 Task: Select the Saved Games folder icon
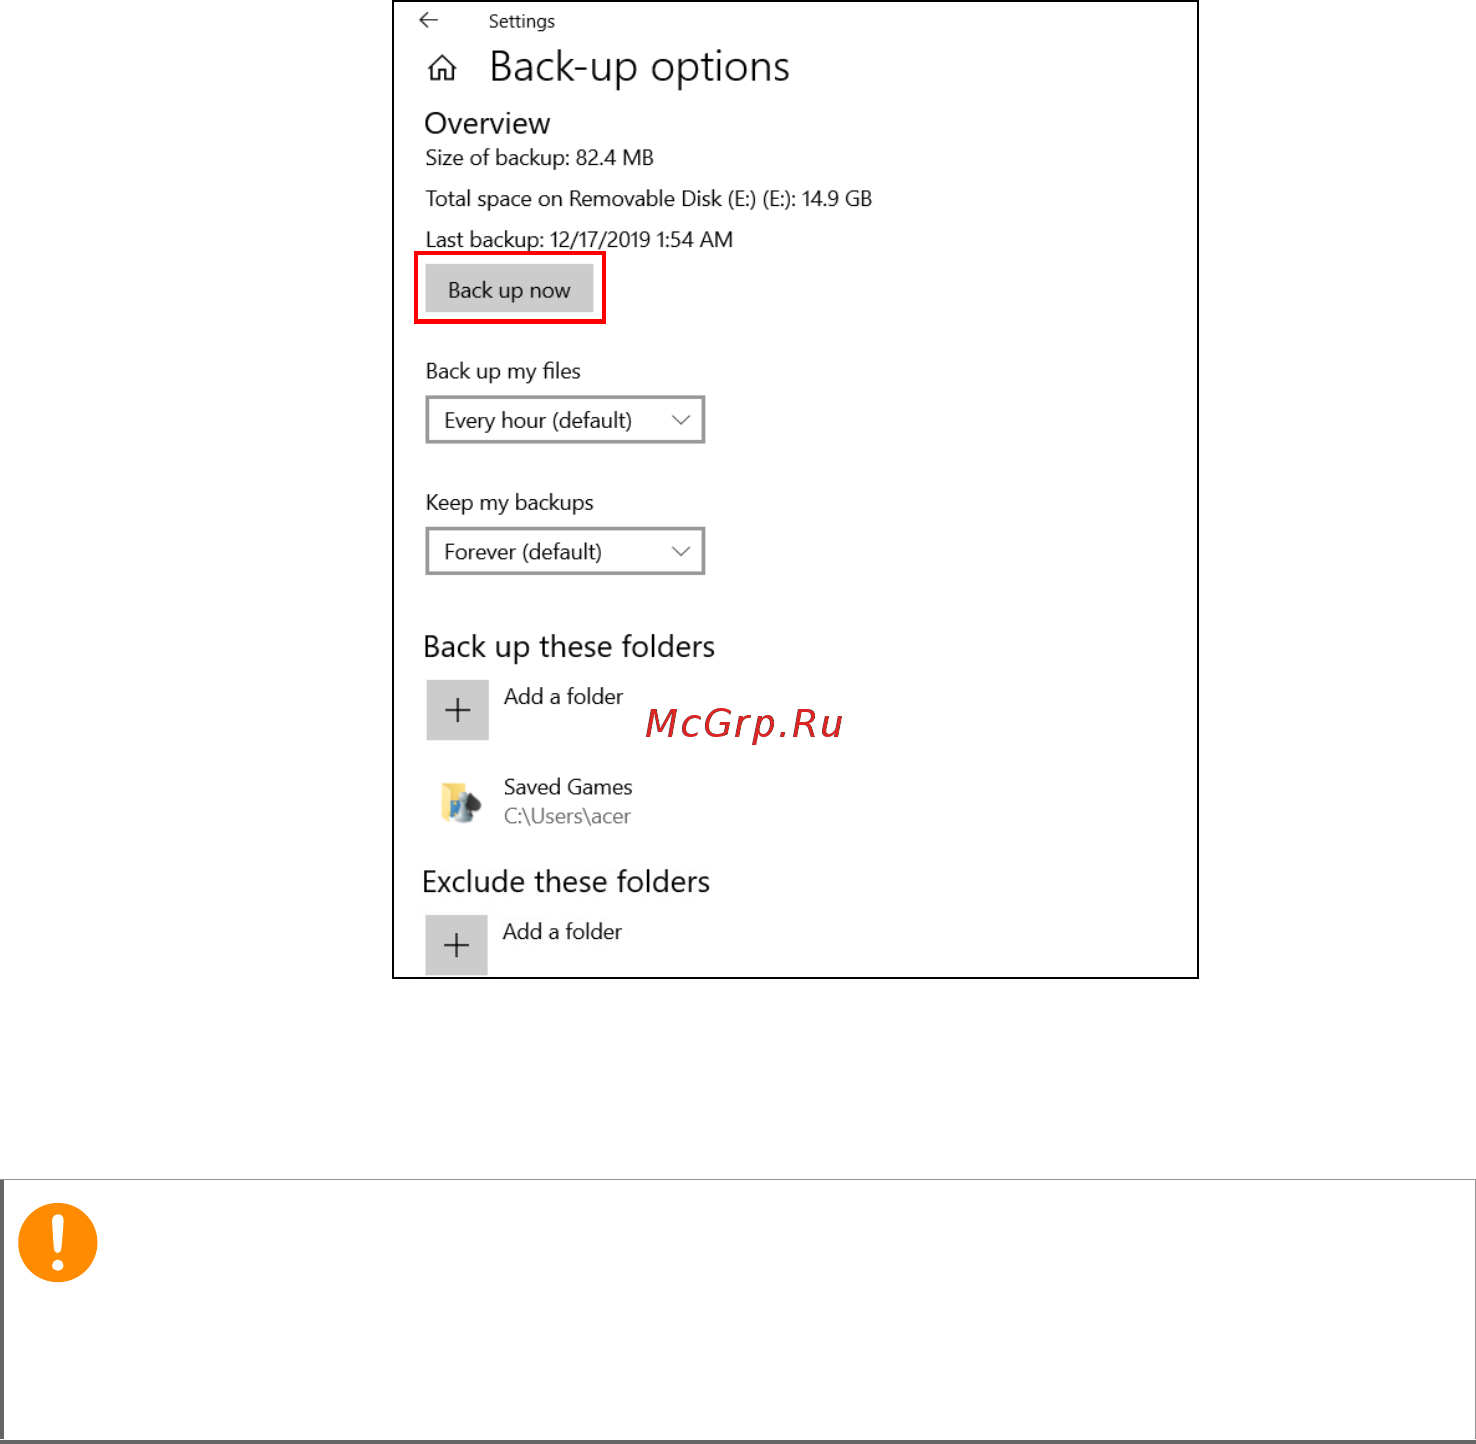(x=459, y=802)
